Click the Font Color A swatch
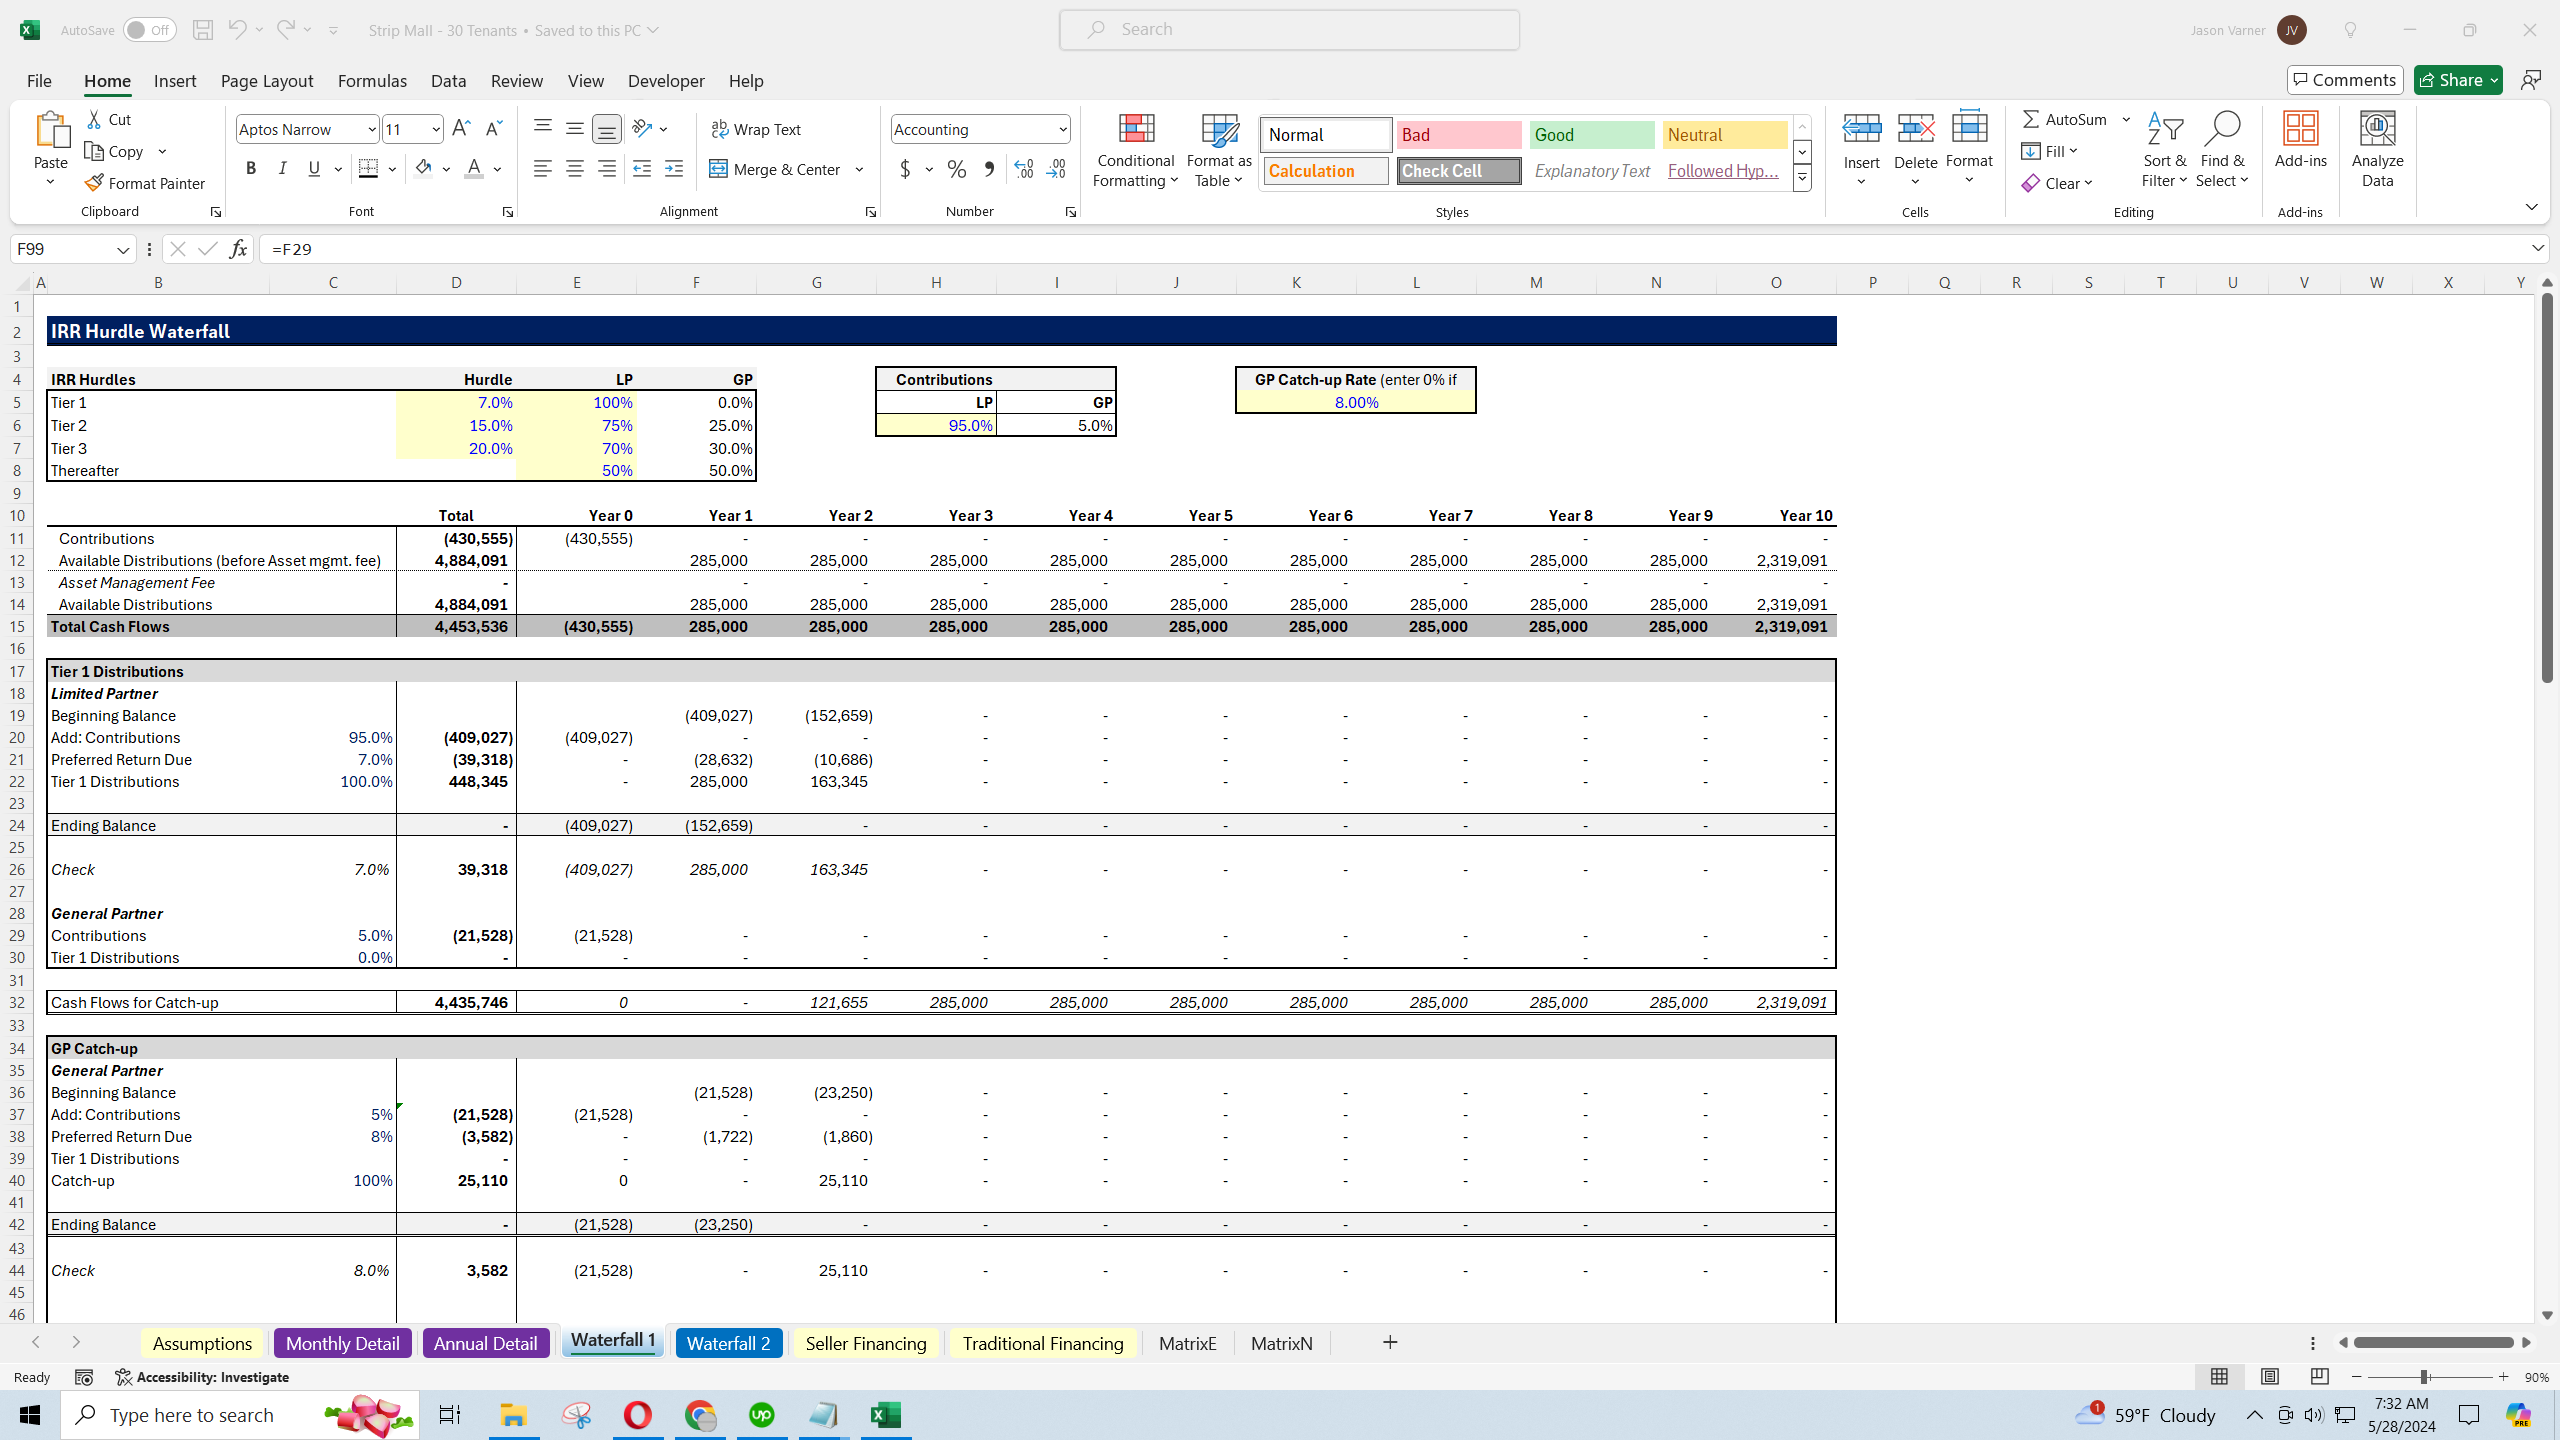The width and height of the screenshot is (2560, 1440). [474, 169]
